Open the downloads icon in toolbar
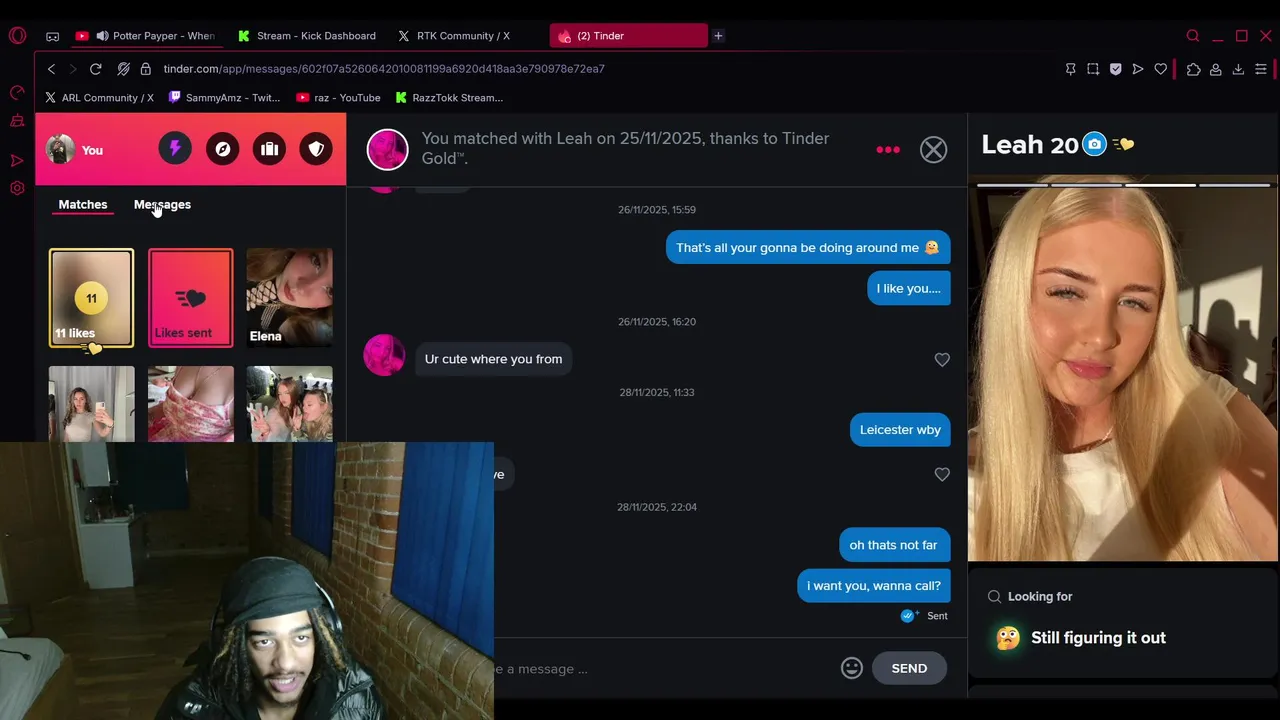The height and width of the screenshot is (720, 1280). [x=1238, y=69]
